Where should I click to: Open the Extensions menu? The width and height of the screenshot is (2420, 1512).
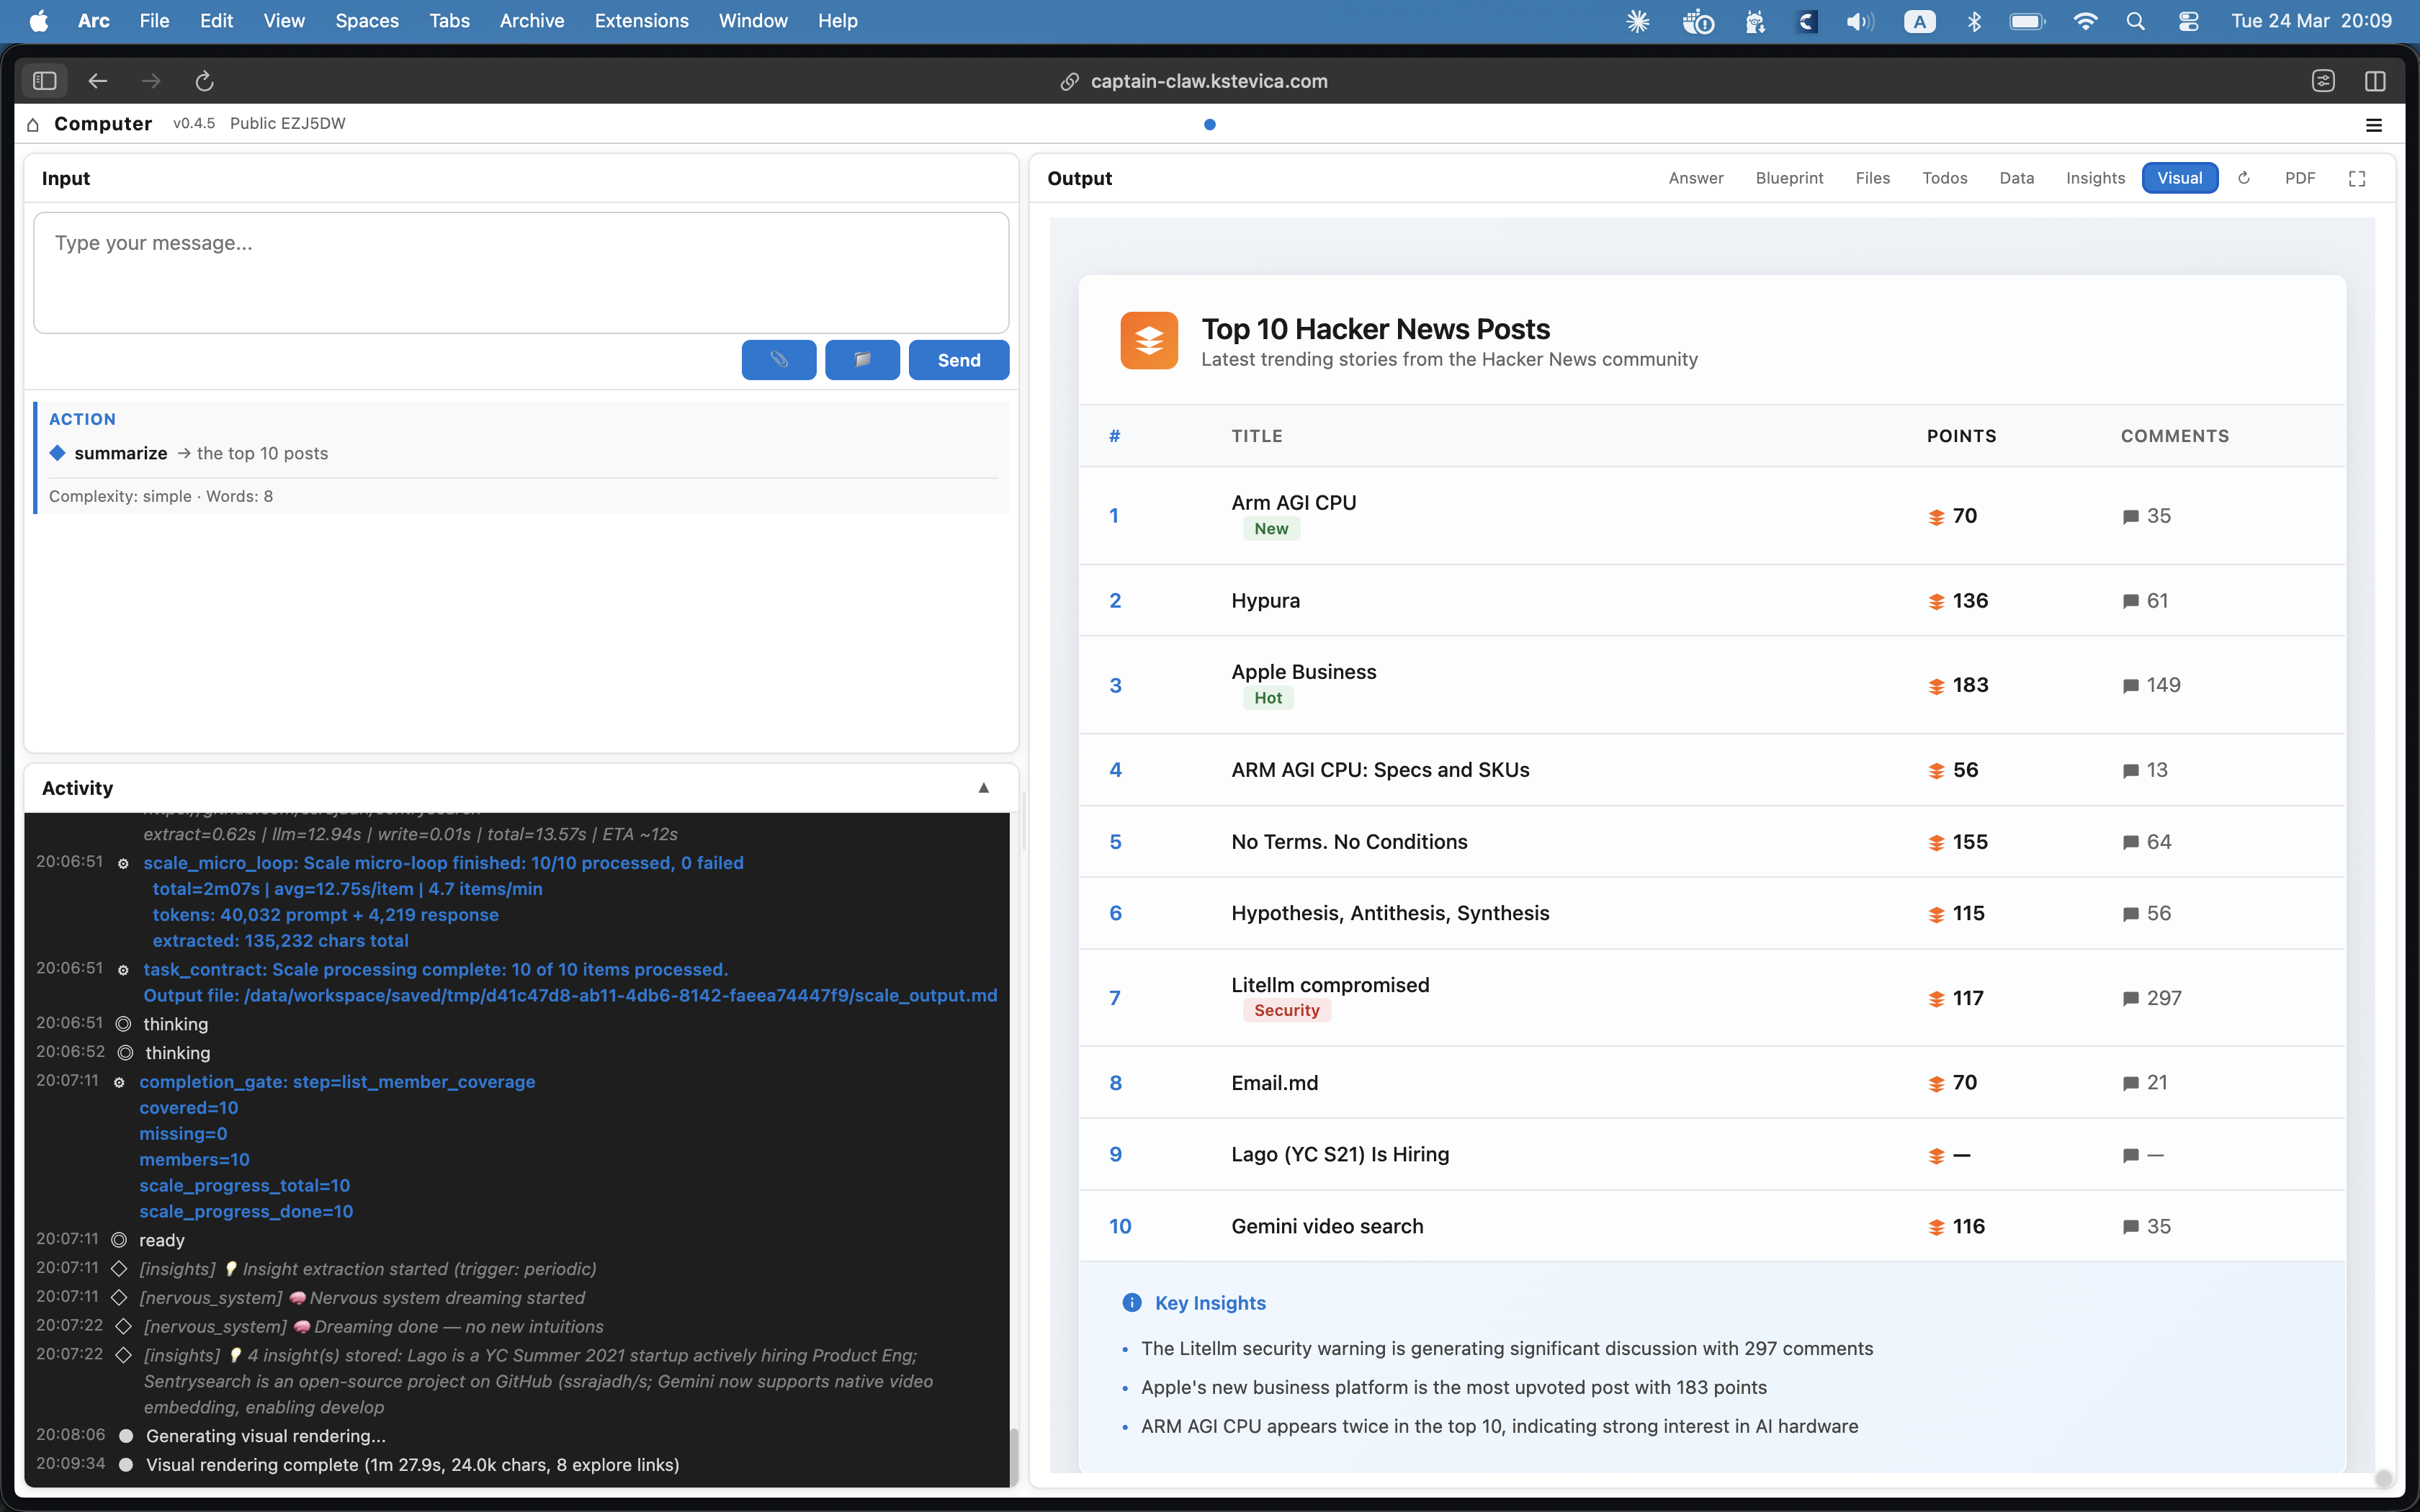[641, 21]
